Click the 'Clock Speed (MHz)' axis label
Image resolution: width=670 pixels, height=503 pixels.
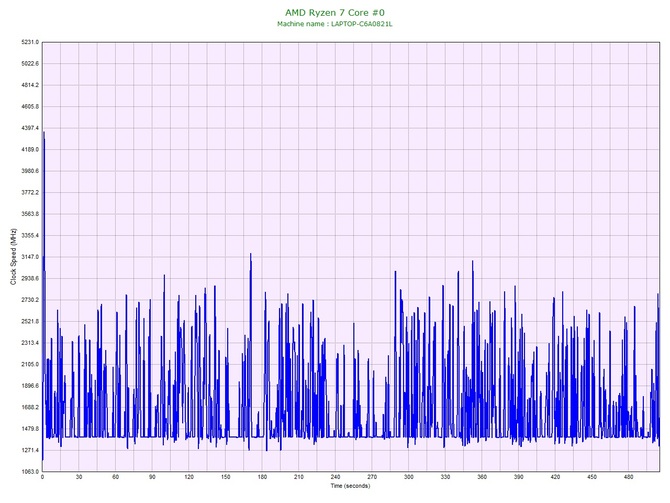point(13,256)
